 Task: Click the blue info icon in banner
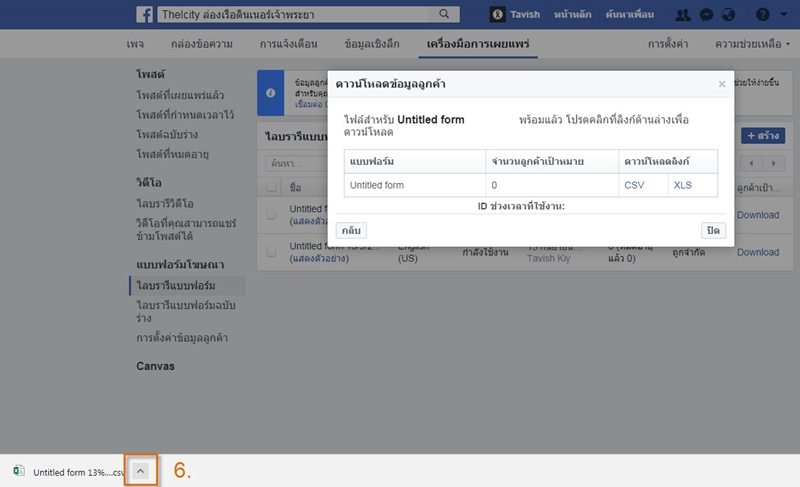[270, 93]
